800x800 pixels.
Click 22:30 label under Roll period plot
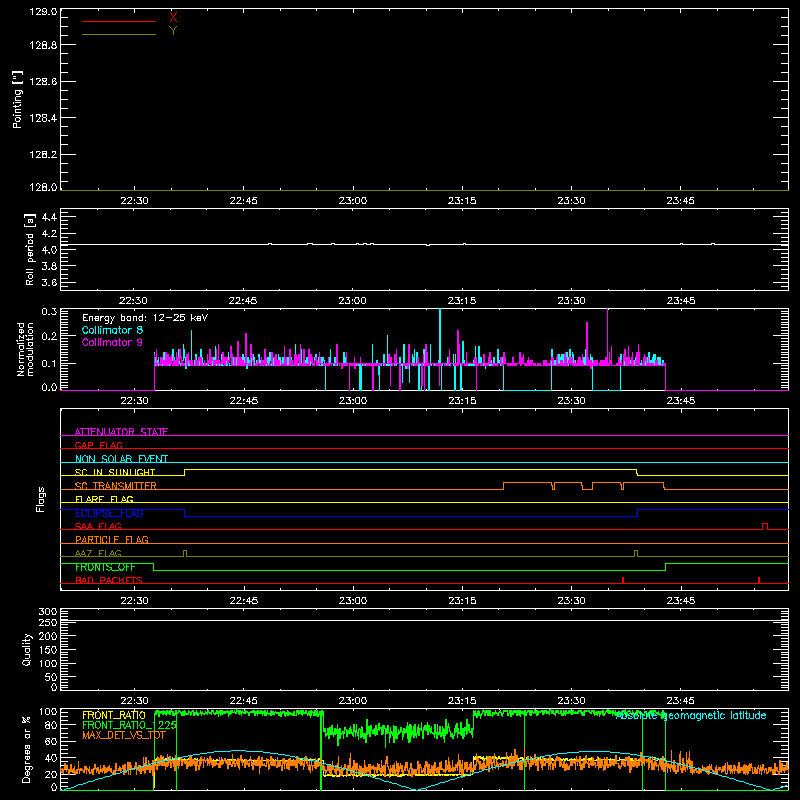click(x=134, y=301)
